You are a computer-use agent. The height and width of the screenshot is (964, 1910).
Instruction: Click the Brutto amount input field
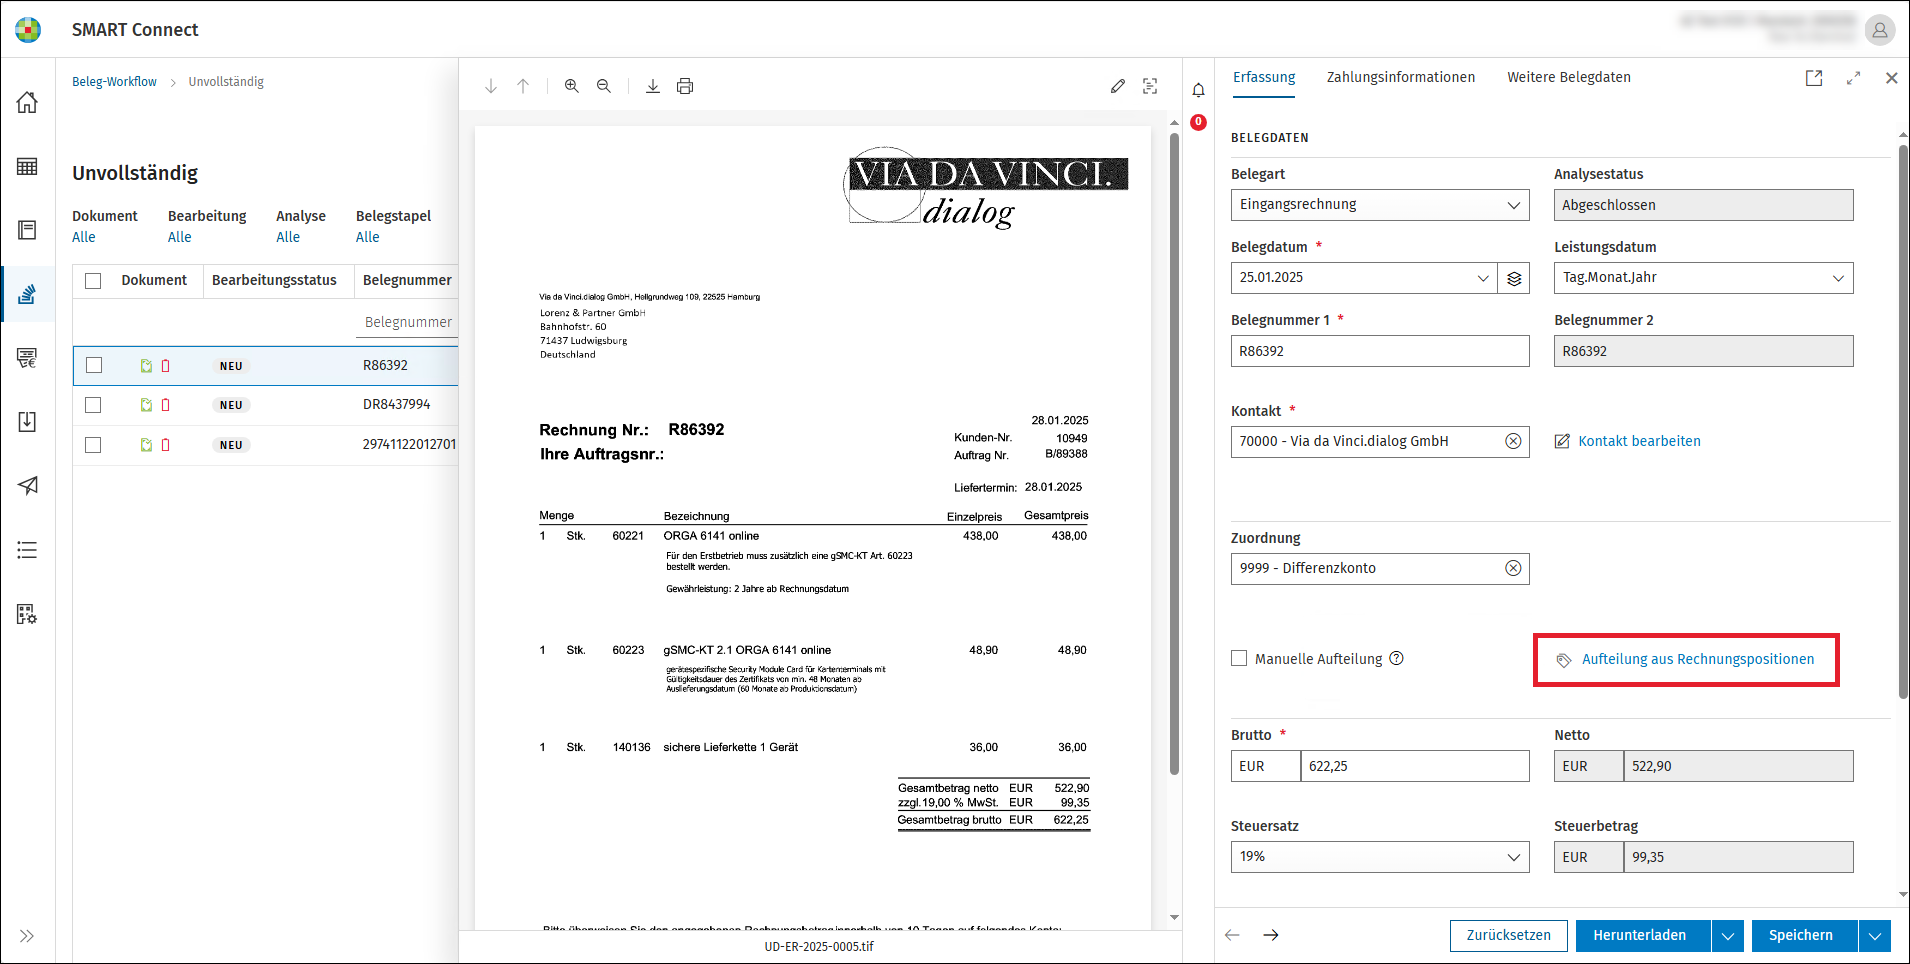coord(1415,766)
